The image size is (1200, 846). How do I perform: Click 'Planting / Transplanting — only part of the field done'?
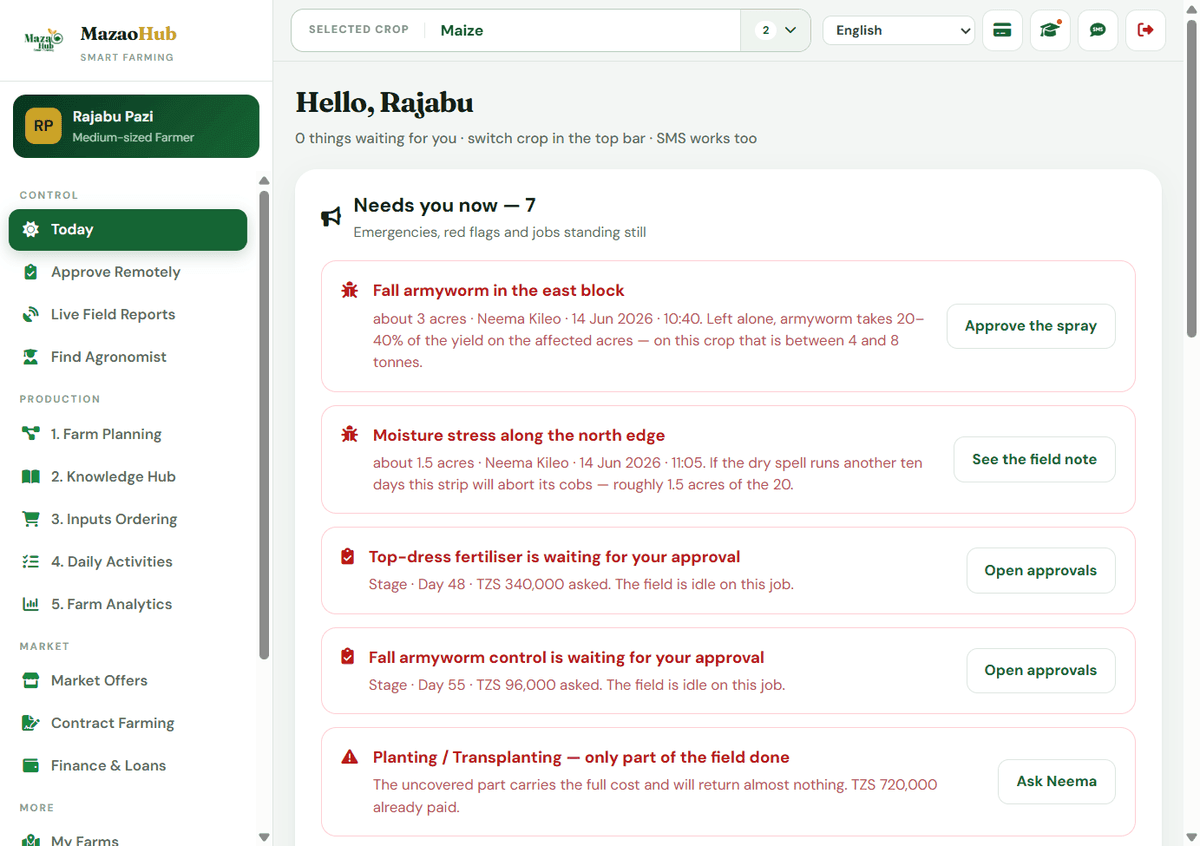click(581, 757)
